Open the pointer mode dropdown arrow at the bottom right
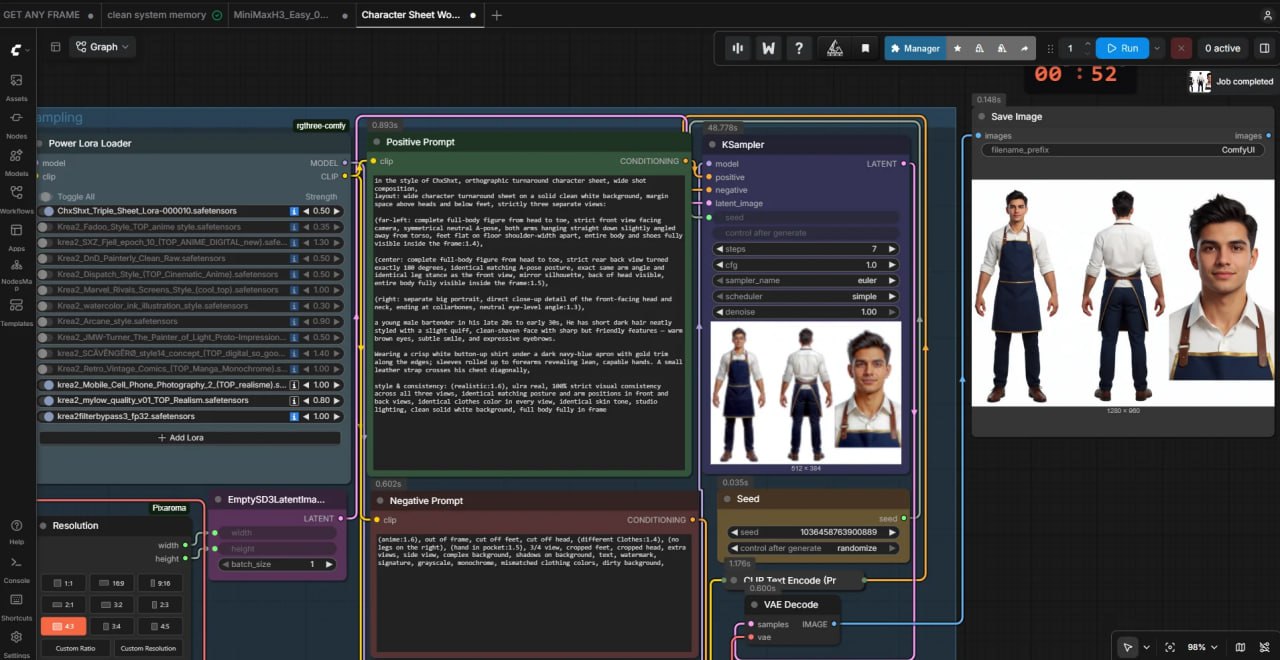 pos(1146,647)
